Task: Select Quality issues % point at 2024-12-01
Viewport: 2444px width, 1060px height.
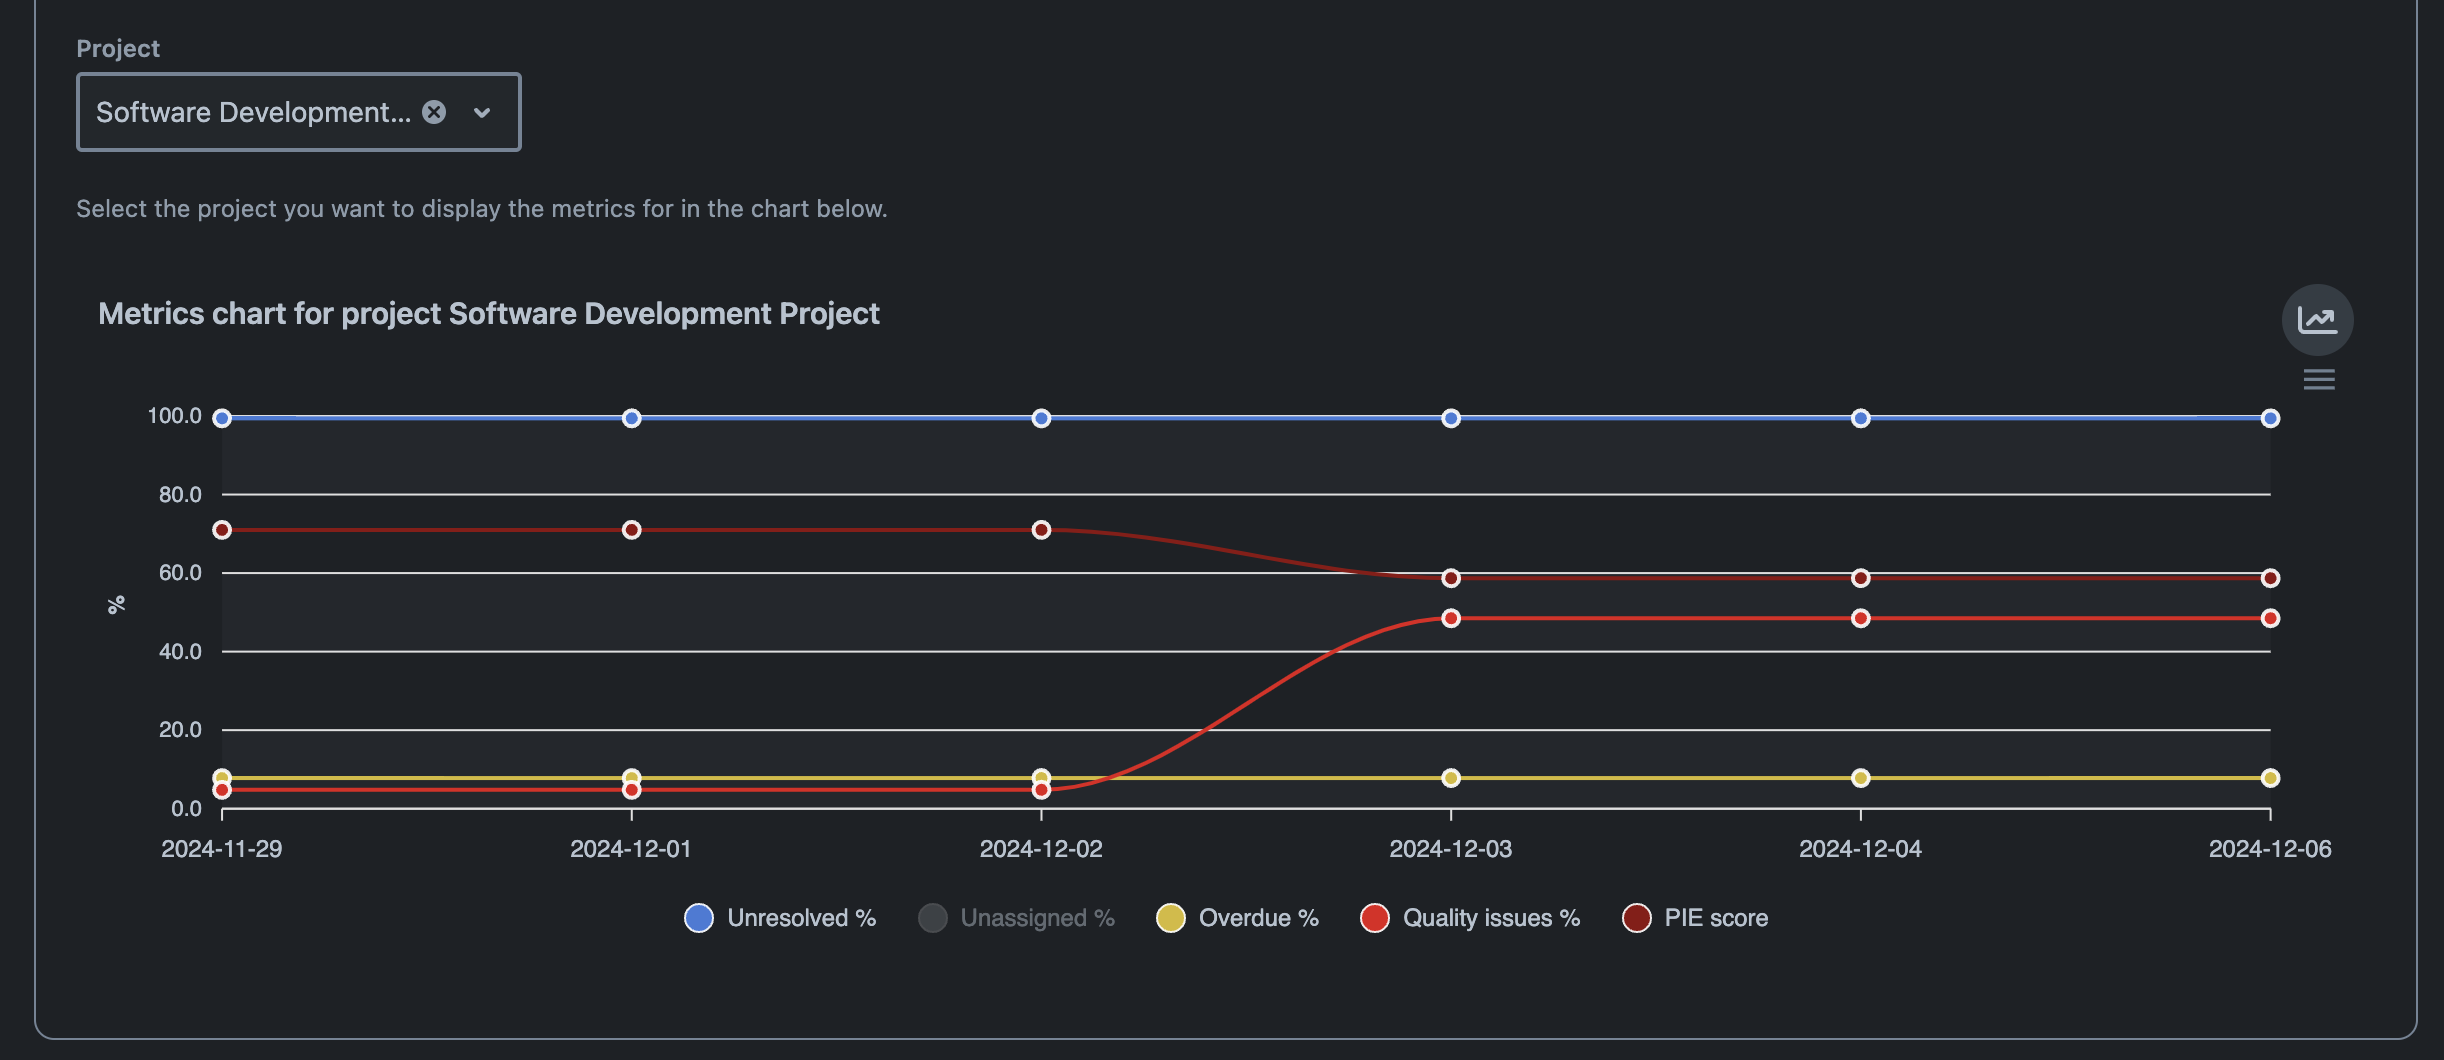Action: pyautogui.click(x=631, y=790)
